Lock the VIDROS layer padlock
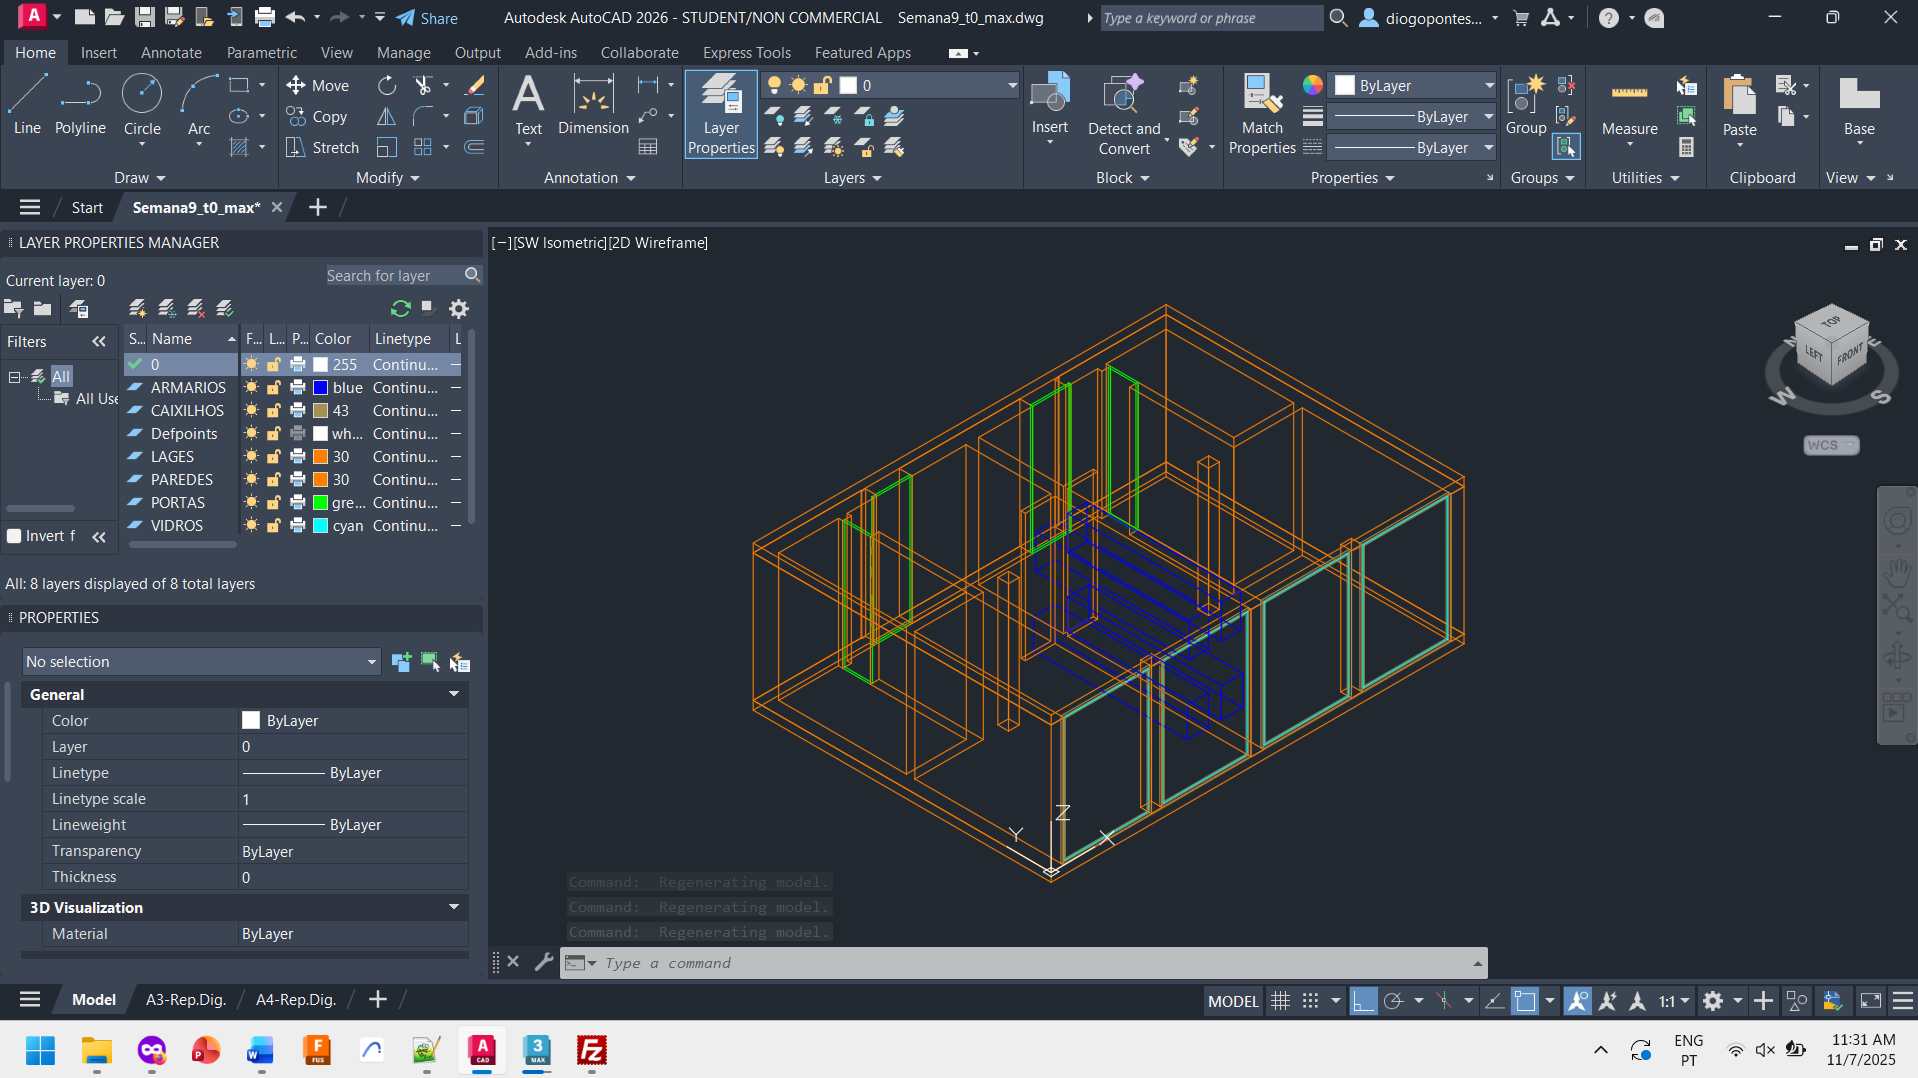Screen dimensions: 1918x1078 (274, 526)
